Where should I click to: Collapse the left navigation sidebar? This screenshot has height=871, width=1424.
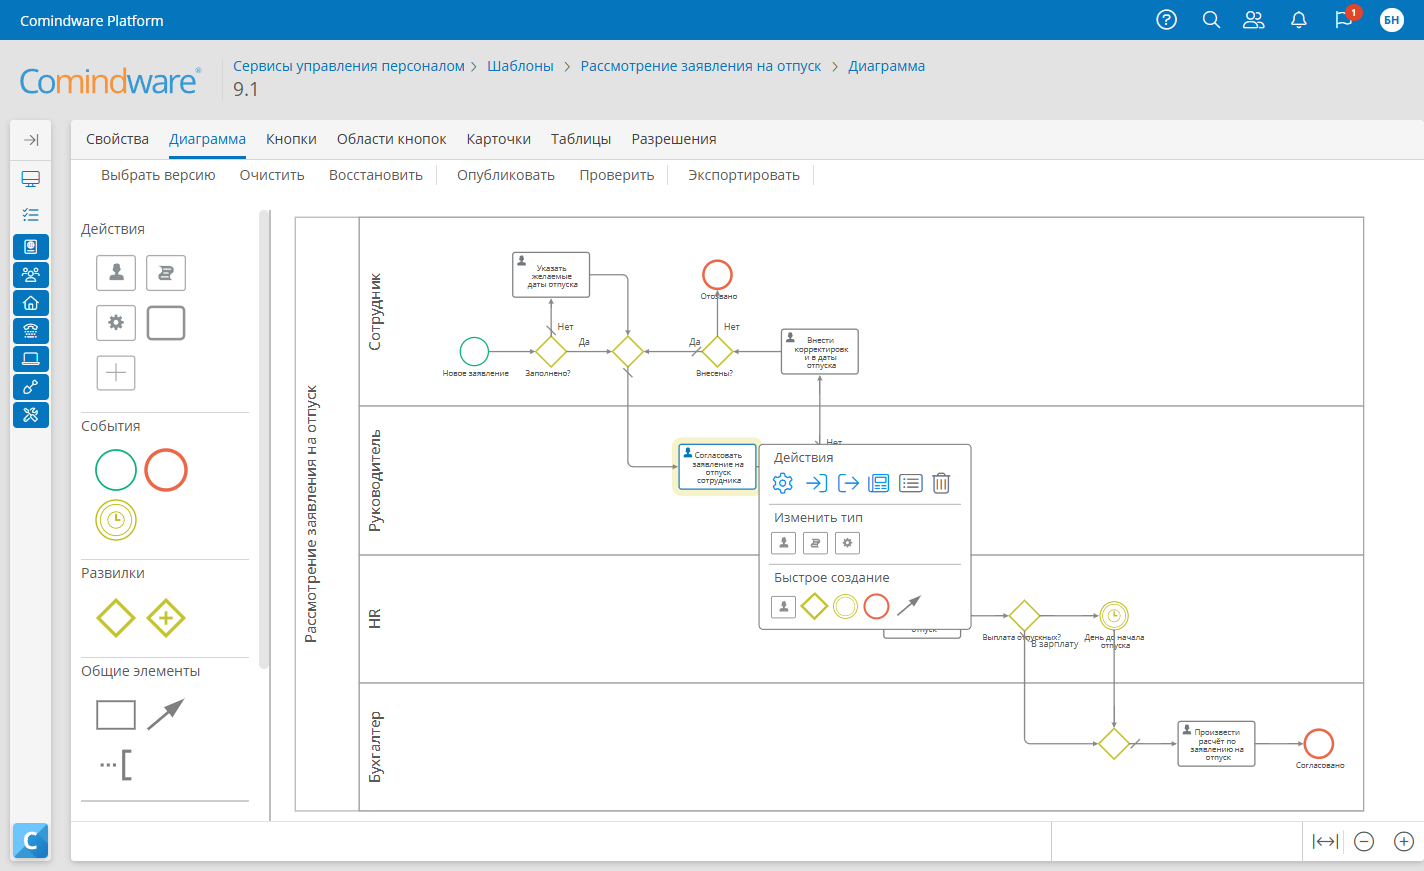[x=31, y=140]
